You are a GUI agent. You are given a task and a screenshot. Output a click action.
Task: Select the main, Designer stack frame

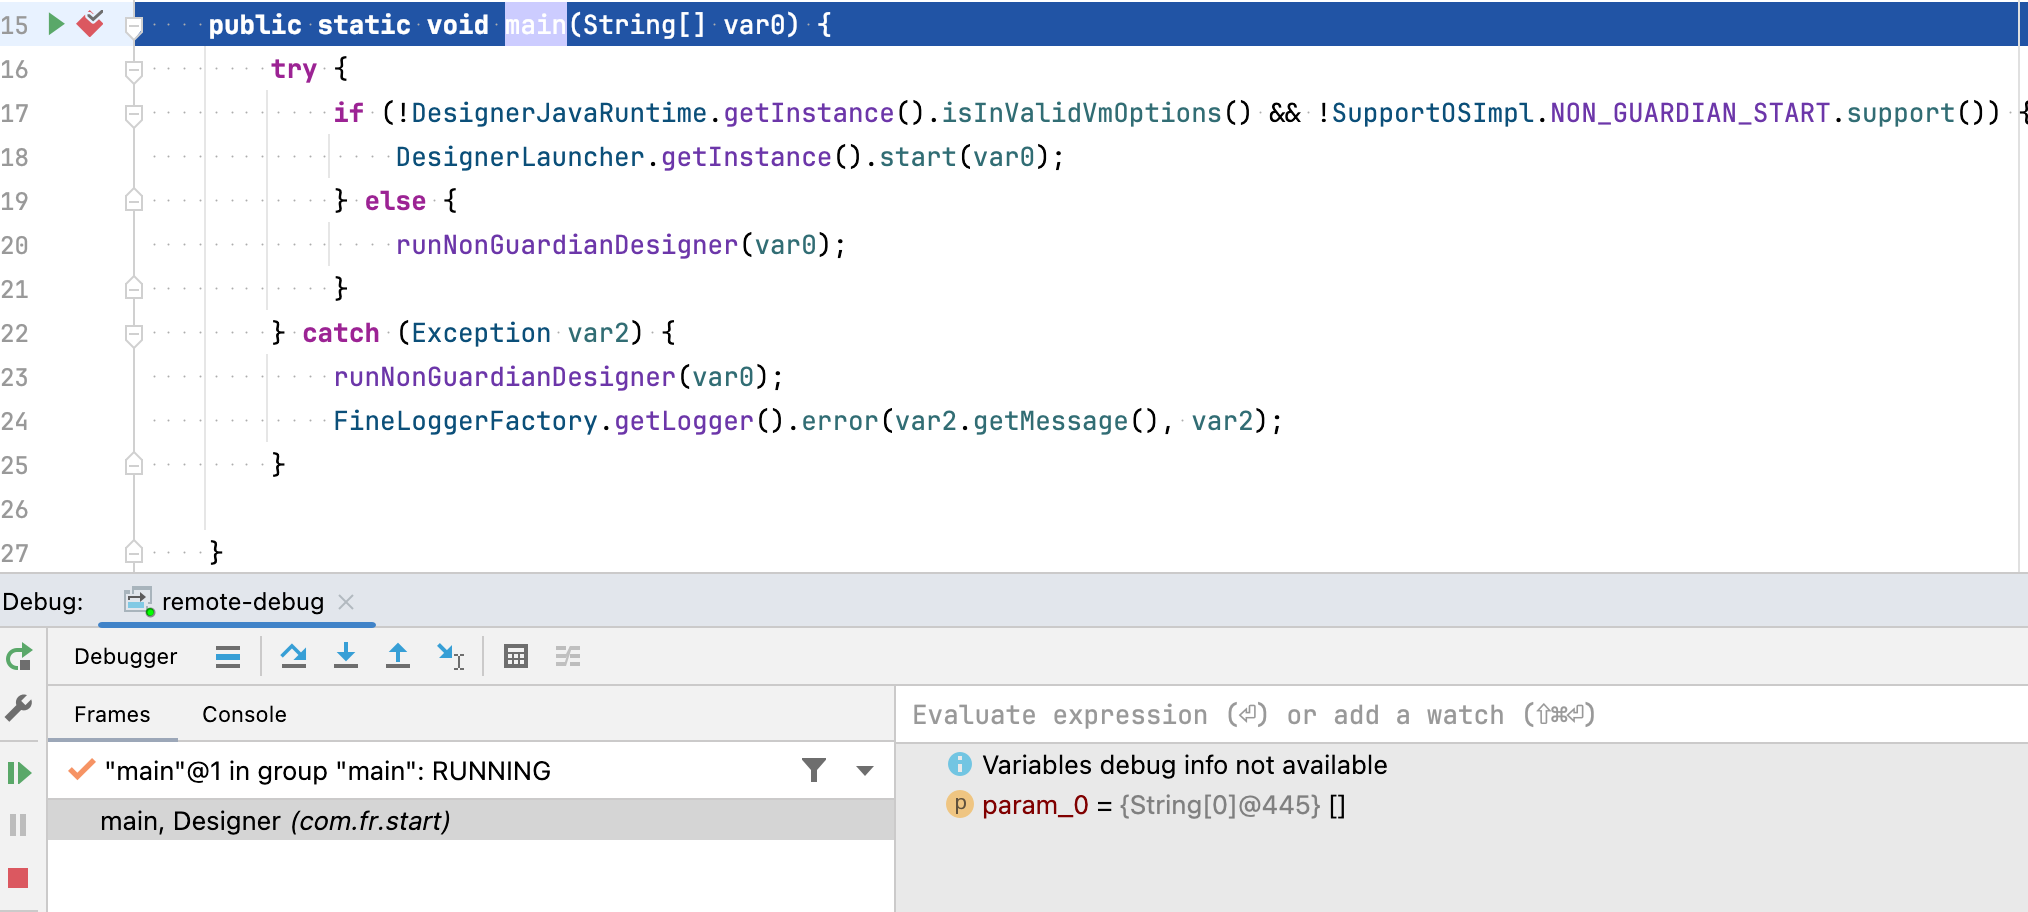471,821
